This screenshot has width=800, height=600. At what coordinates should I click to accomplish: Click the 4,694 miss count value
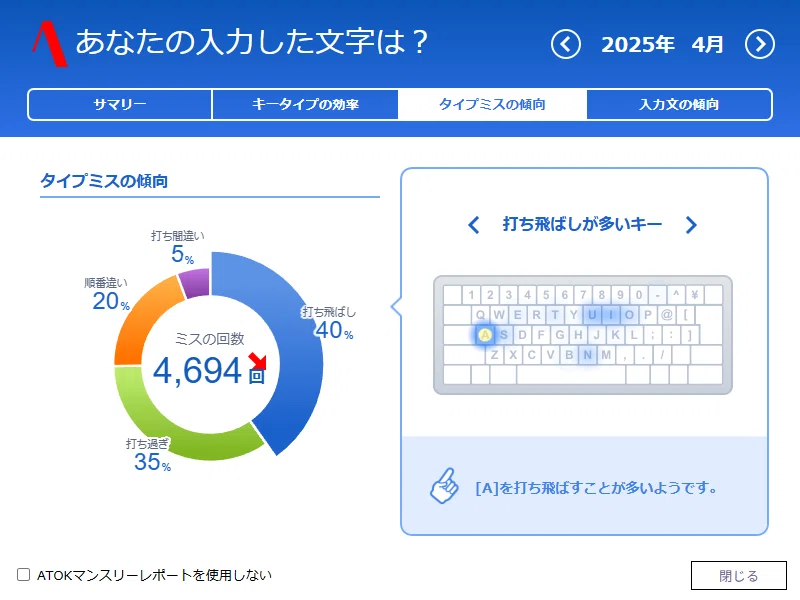click(197, 371)
